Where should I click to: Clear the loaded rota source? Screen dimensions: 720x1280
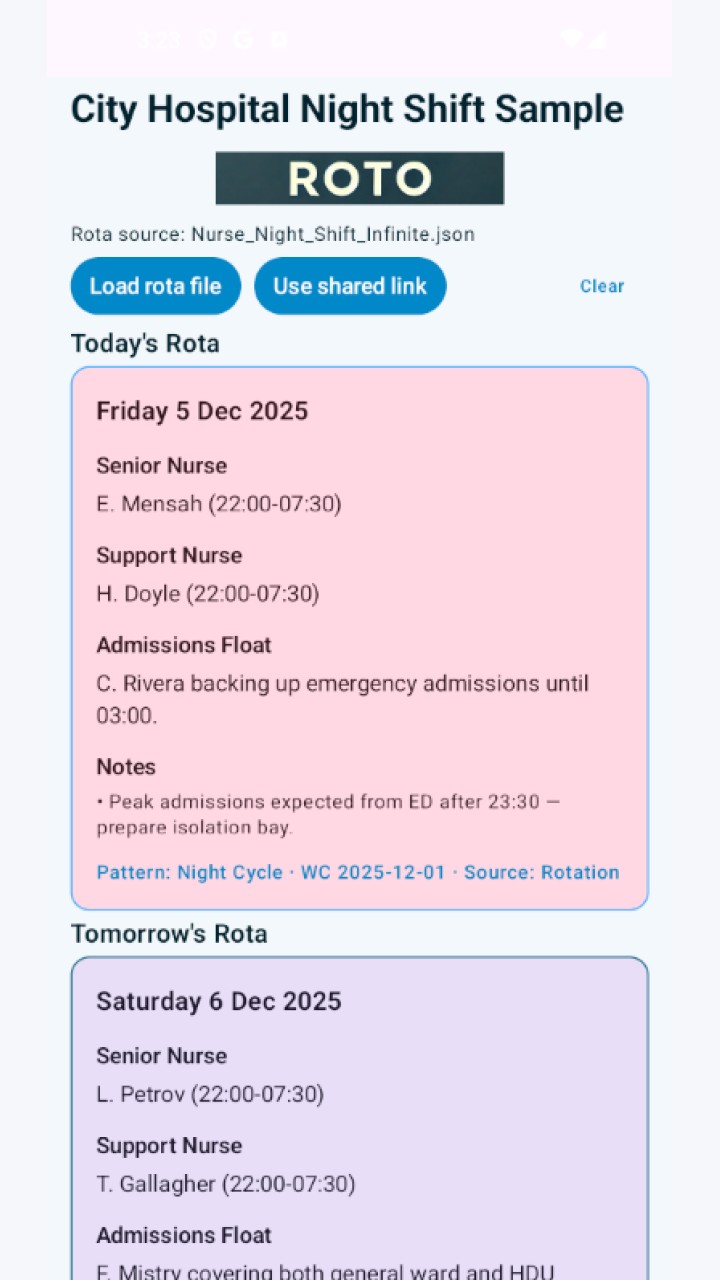pyautogui.click(x=602, y=286)
